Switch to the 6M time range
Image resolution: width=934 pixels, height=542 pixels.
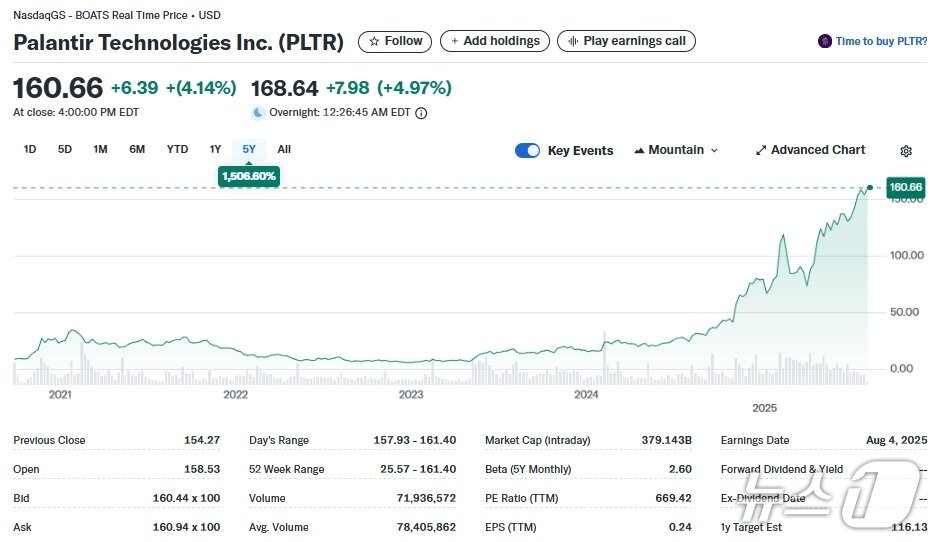[x=137, y=149]
